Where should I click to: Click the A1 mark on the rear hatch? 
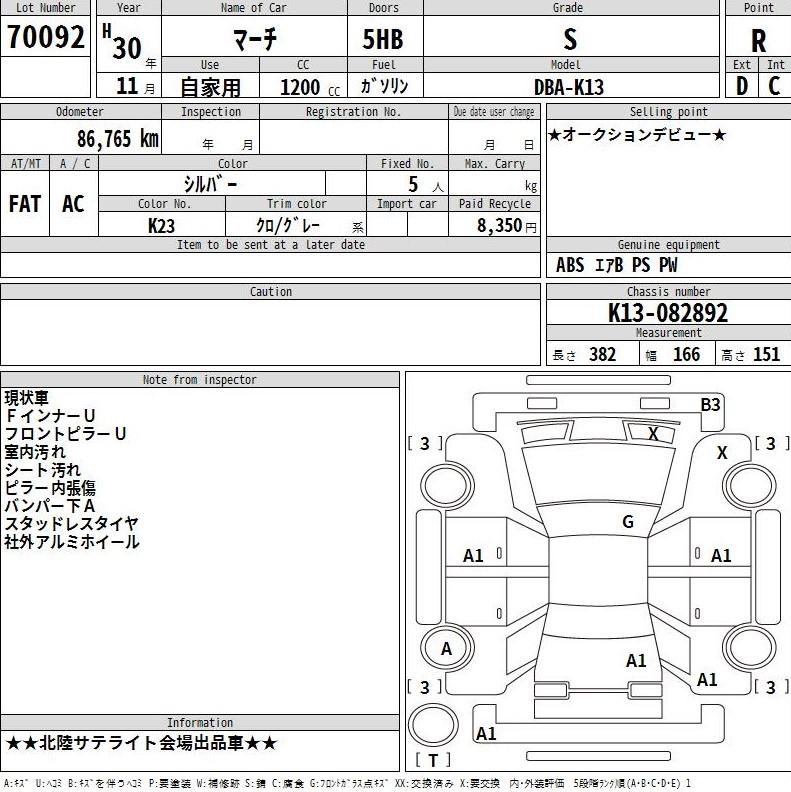coord(636,661)
